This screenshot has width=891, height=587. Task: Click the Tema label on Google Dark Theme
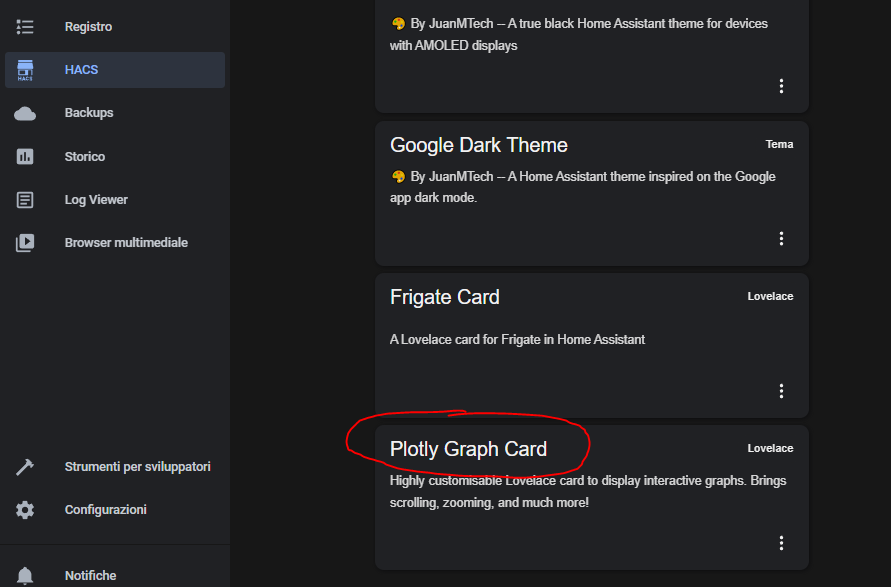(779, 144)
